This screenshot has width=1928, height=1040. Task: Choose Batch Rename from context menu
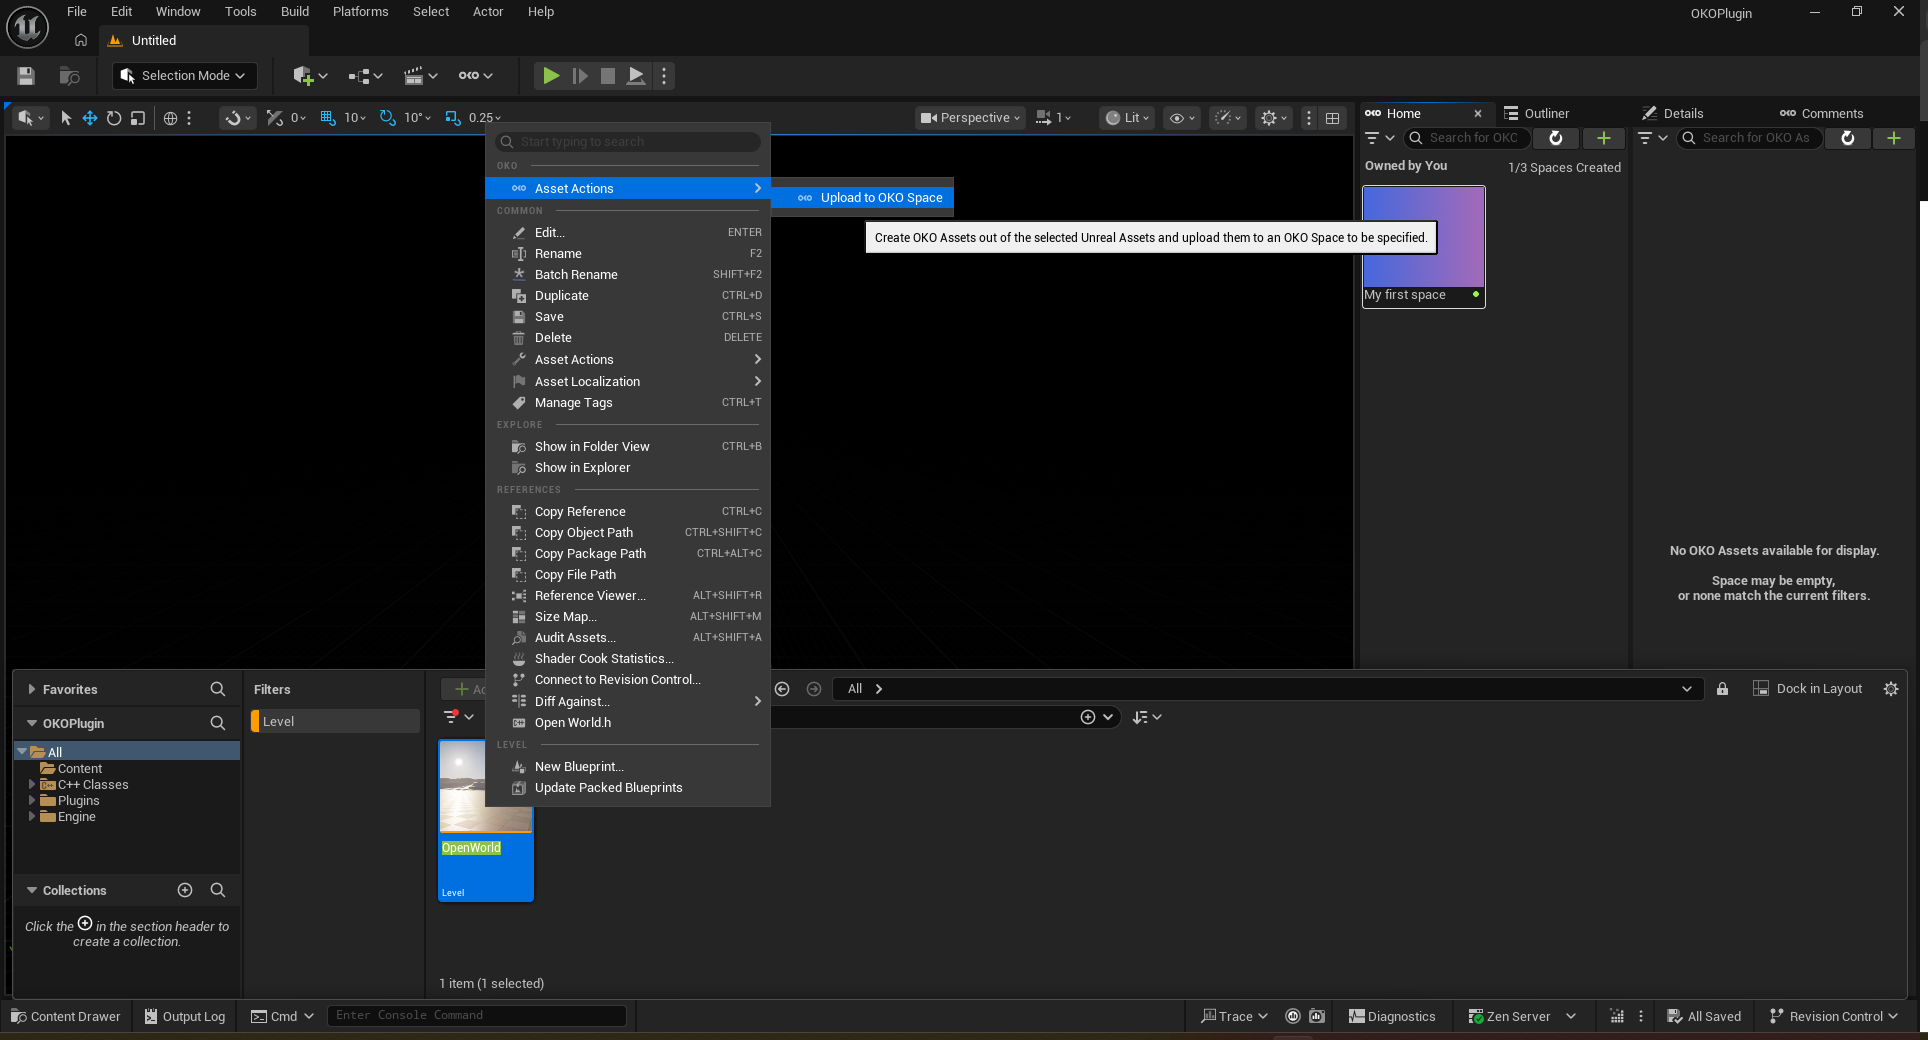(627, 275)
